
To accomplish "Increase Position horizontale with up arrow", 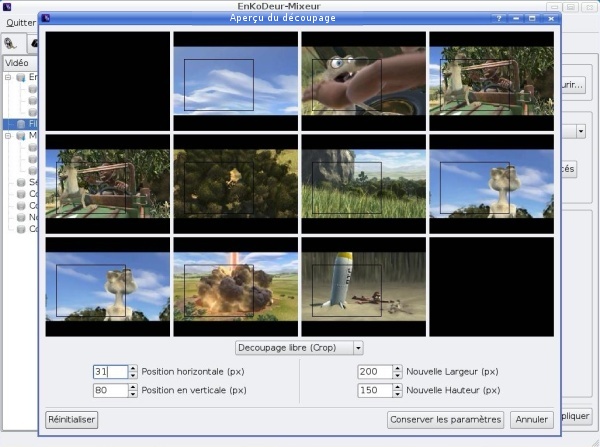I will tap(133, 368).
